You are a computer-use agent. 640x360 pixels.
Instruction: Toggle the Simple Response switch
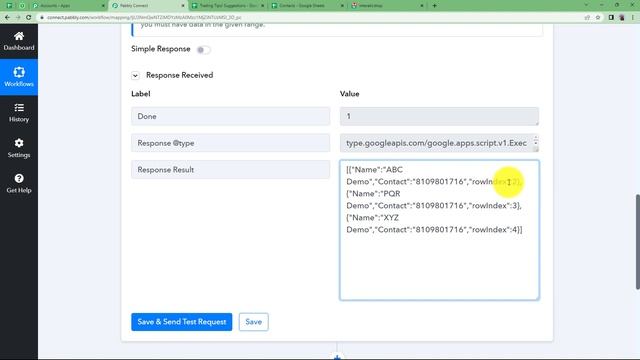(203, 50)
